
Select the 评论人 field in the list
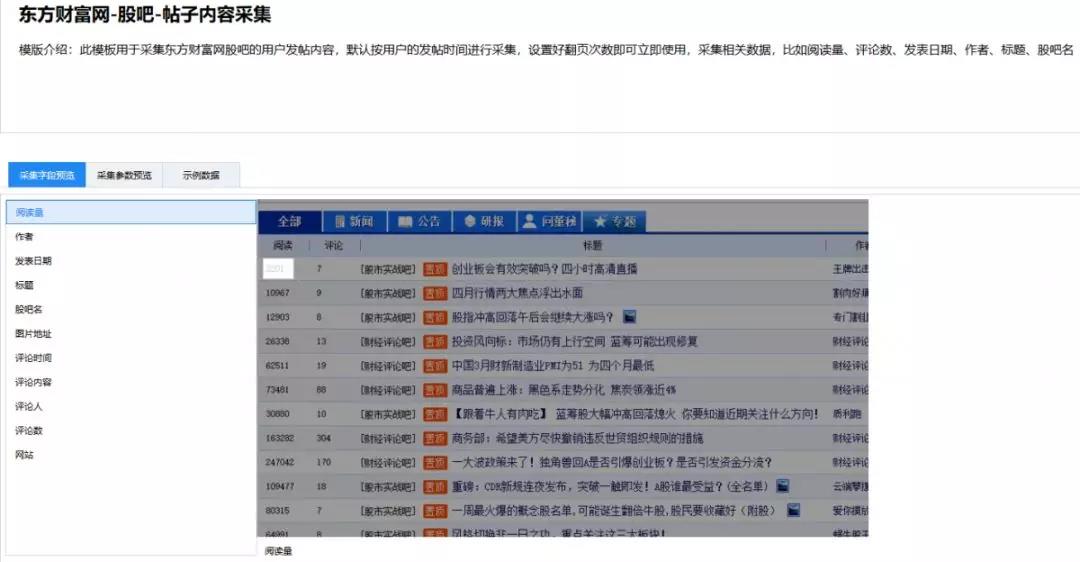click(x=131, y=406)
